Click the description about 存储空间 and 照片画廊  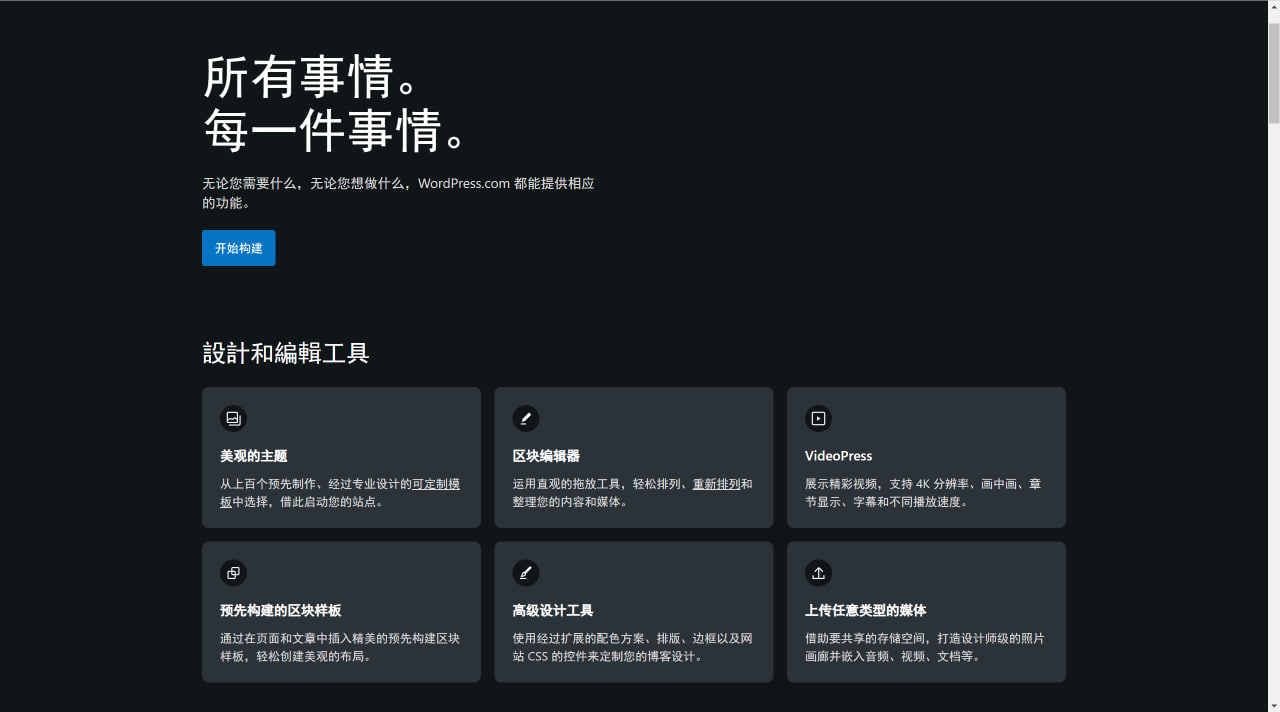click(925, 648)
